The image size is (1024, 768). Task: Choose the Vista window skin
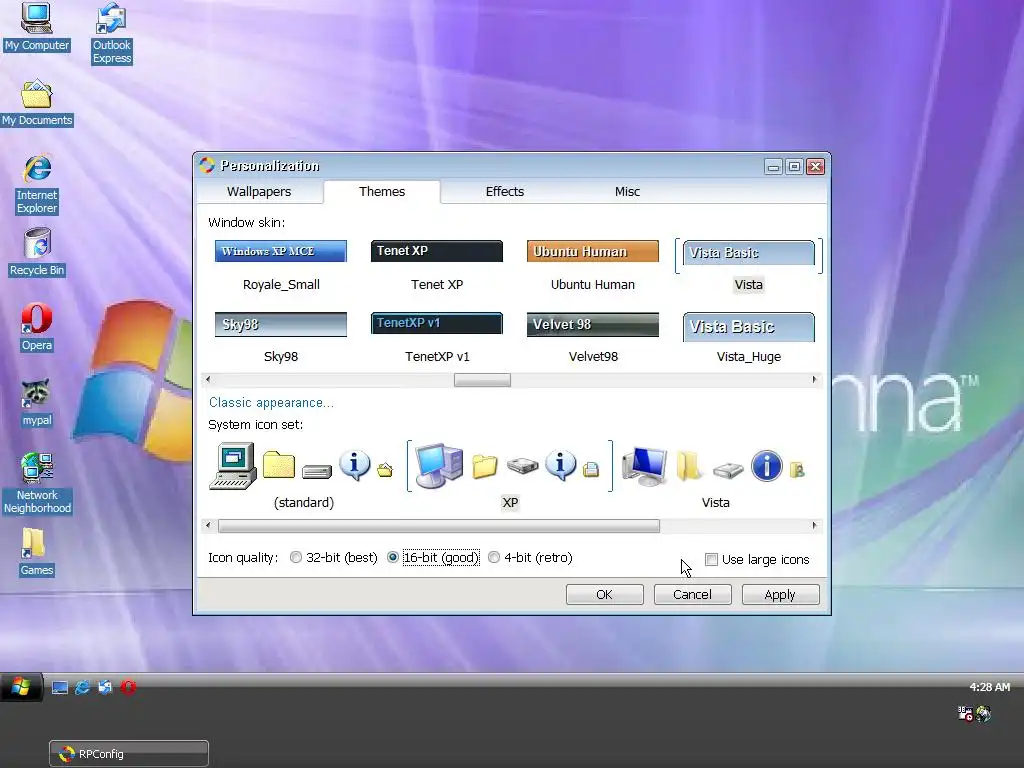click(748, 266)
